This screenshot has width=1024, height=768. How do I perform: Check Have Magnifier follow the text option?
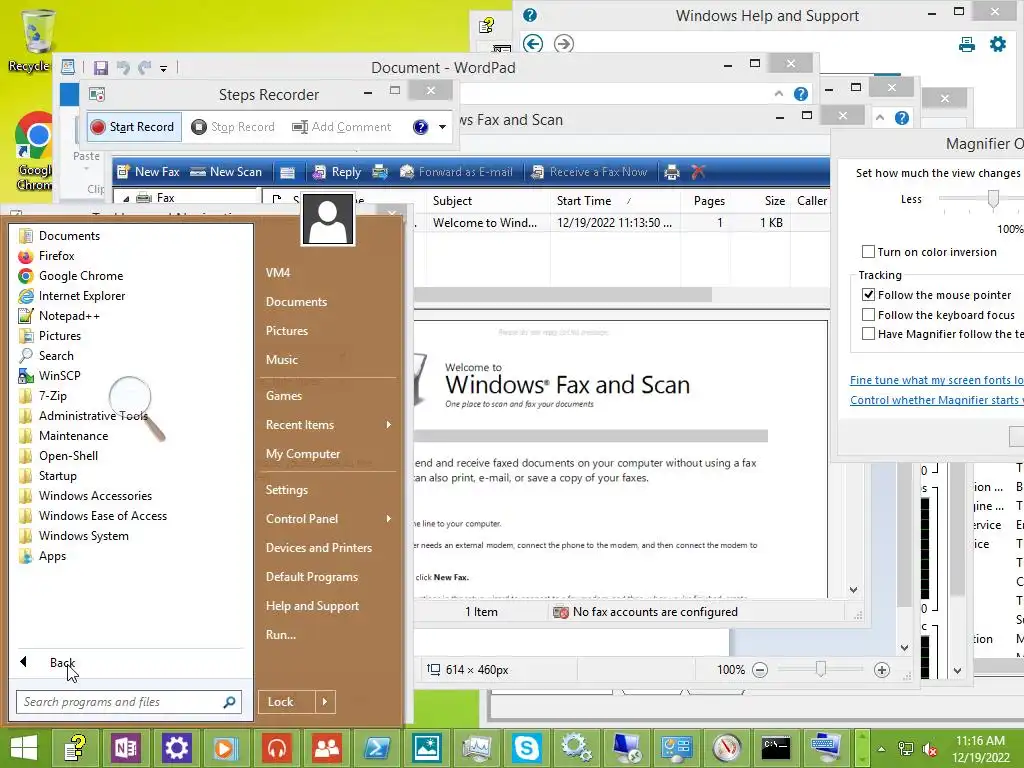868,334
